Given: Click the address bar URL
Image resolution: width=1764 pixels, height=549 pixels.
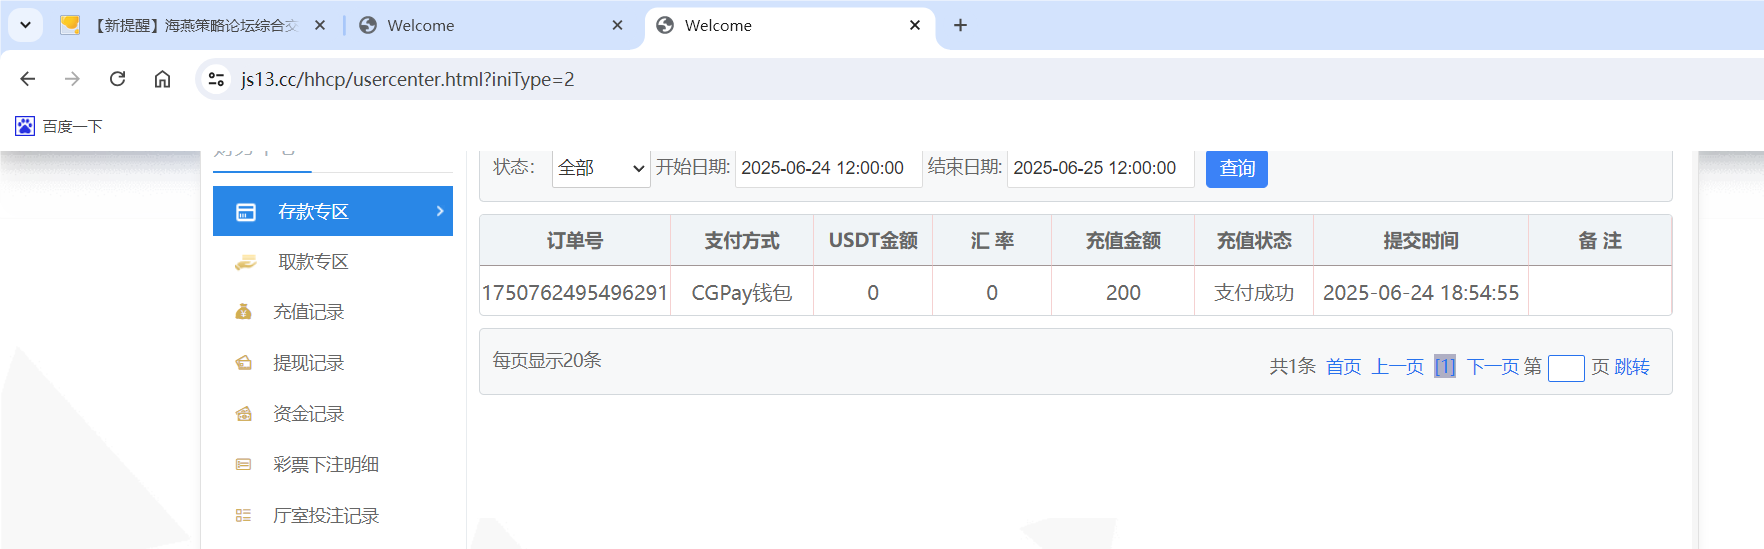Looking at the screenshot, I should (408, 79).
